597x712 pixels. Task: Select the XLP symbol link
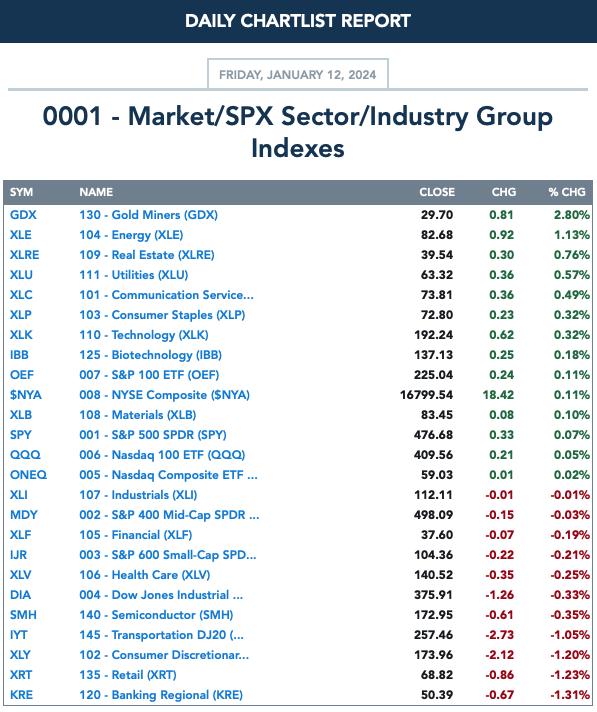21,315
